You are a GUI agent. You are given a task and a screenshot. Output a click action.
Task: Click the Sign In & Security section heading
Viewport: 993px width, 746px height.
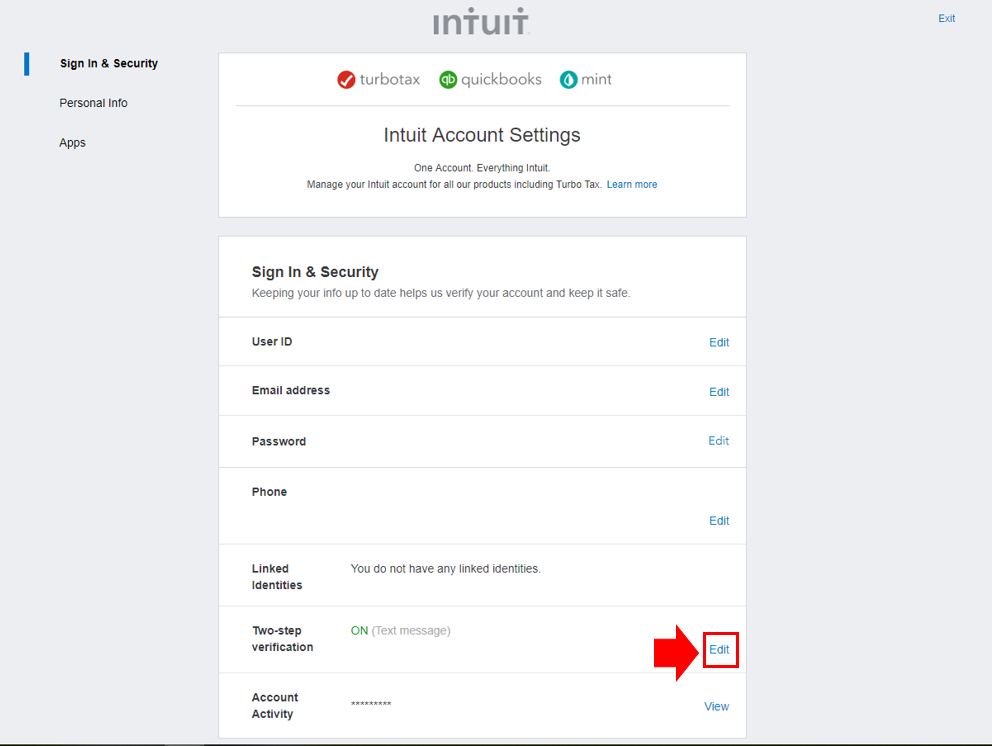[315, 272]
